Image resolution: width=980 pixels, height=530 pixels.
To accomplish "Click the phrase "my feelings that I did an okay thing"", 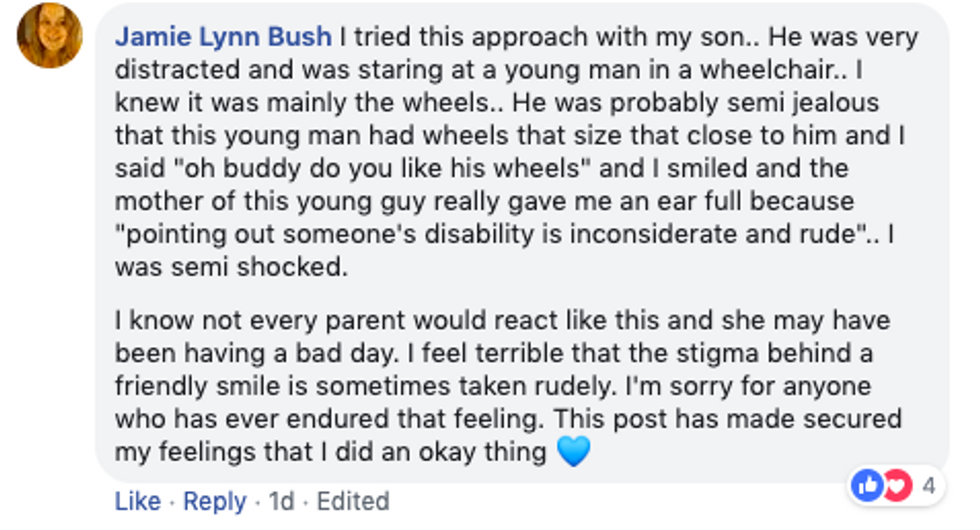I will 331,452.
